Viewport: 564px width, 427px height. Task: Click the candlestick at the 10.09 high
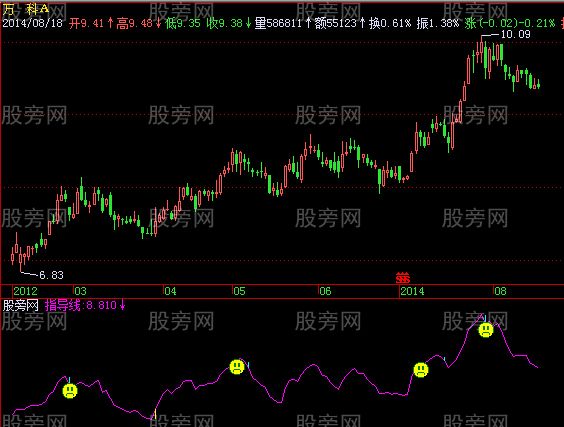click(481, 48)
